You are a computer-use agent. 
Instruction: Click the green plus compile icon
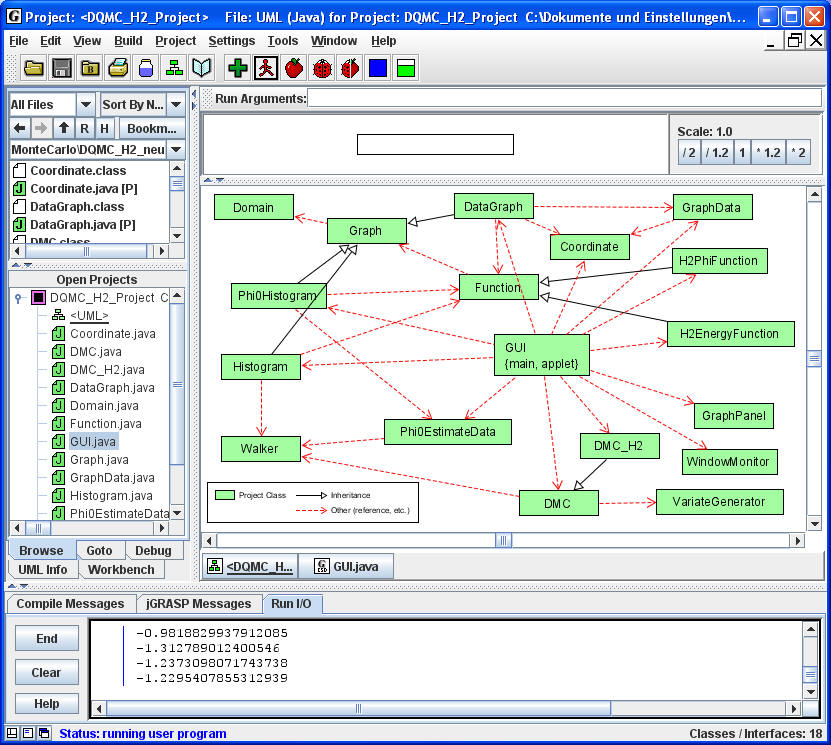point(238,68)
